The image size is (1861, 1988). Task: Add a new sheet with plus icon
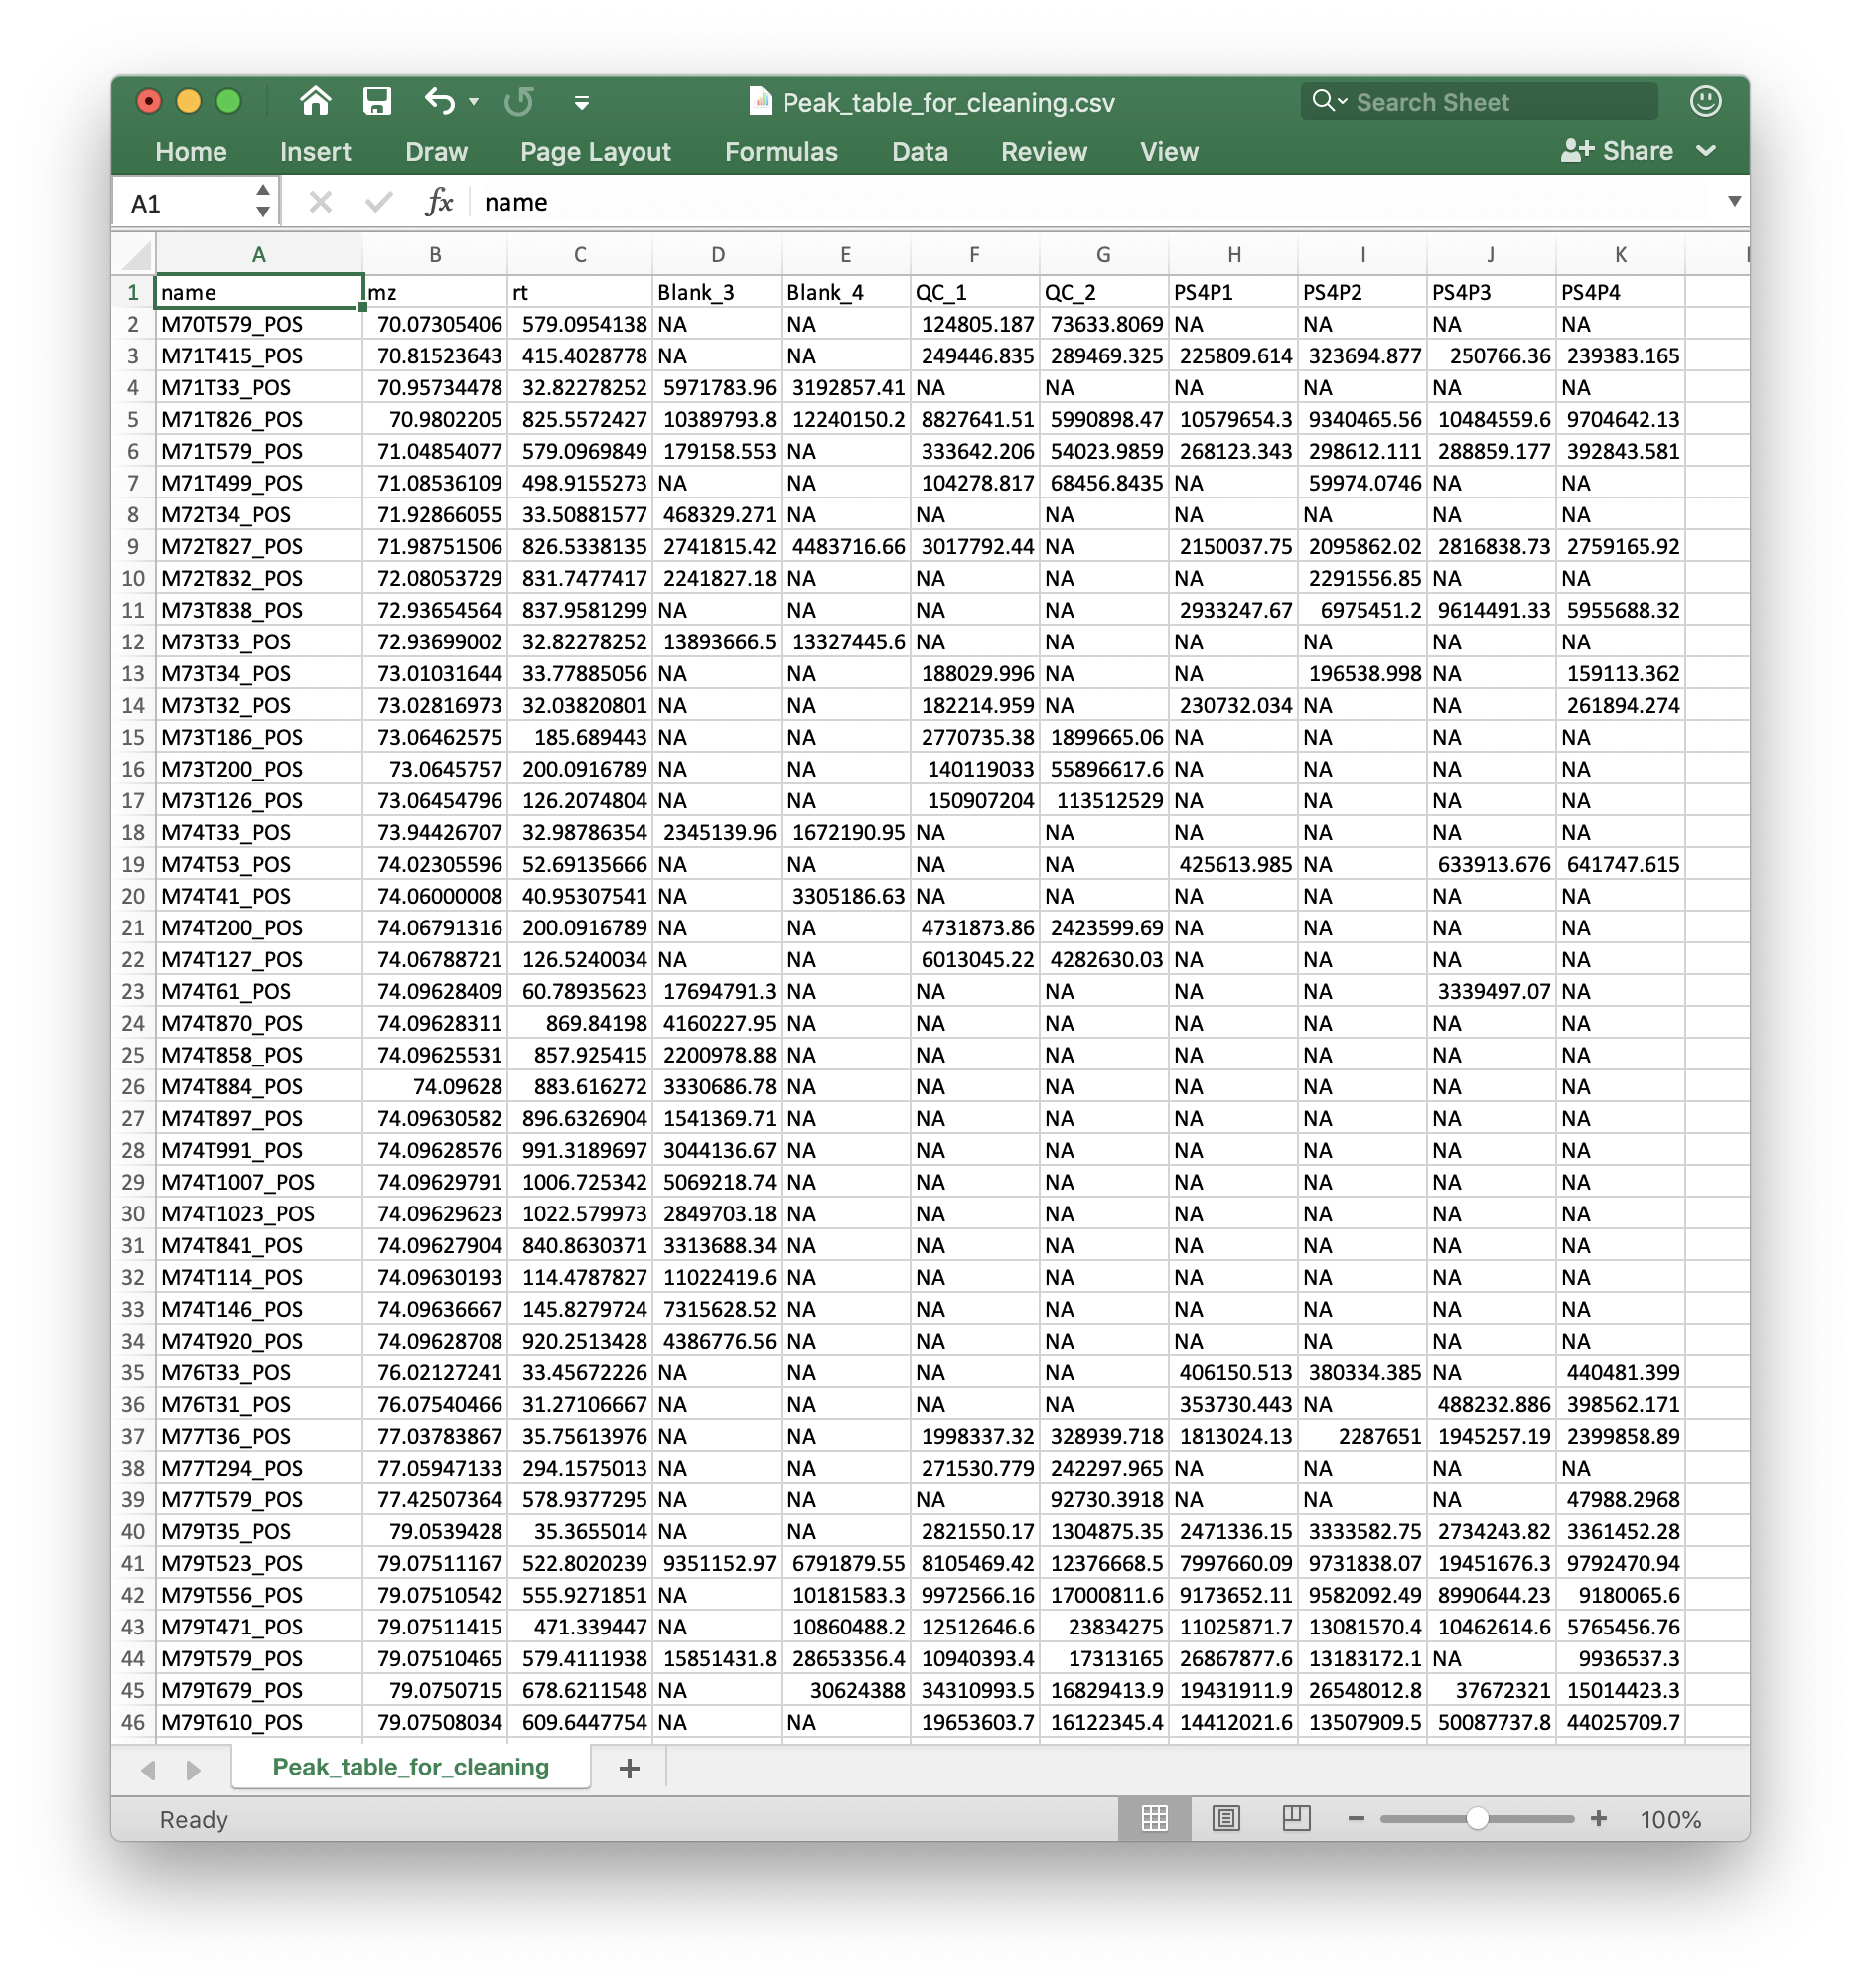click(x=629, y=1768)
